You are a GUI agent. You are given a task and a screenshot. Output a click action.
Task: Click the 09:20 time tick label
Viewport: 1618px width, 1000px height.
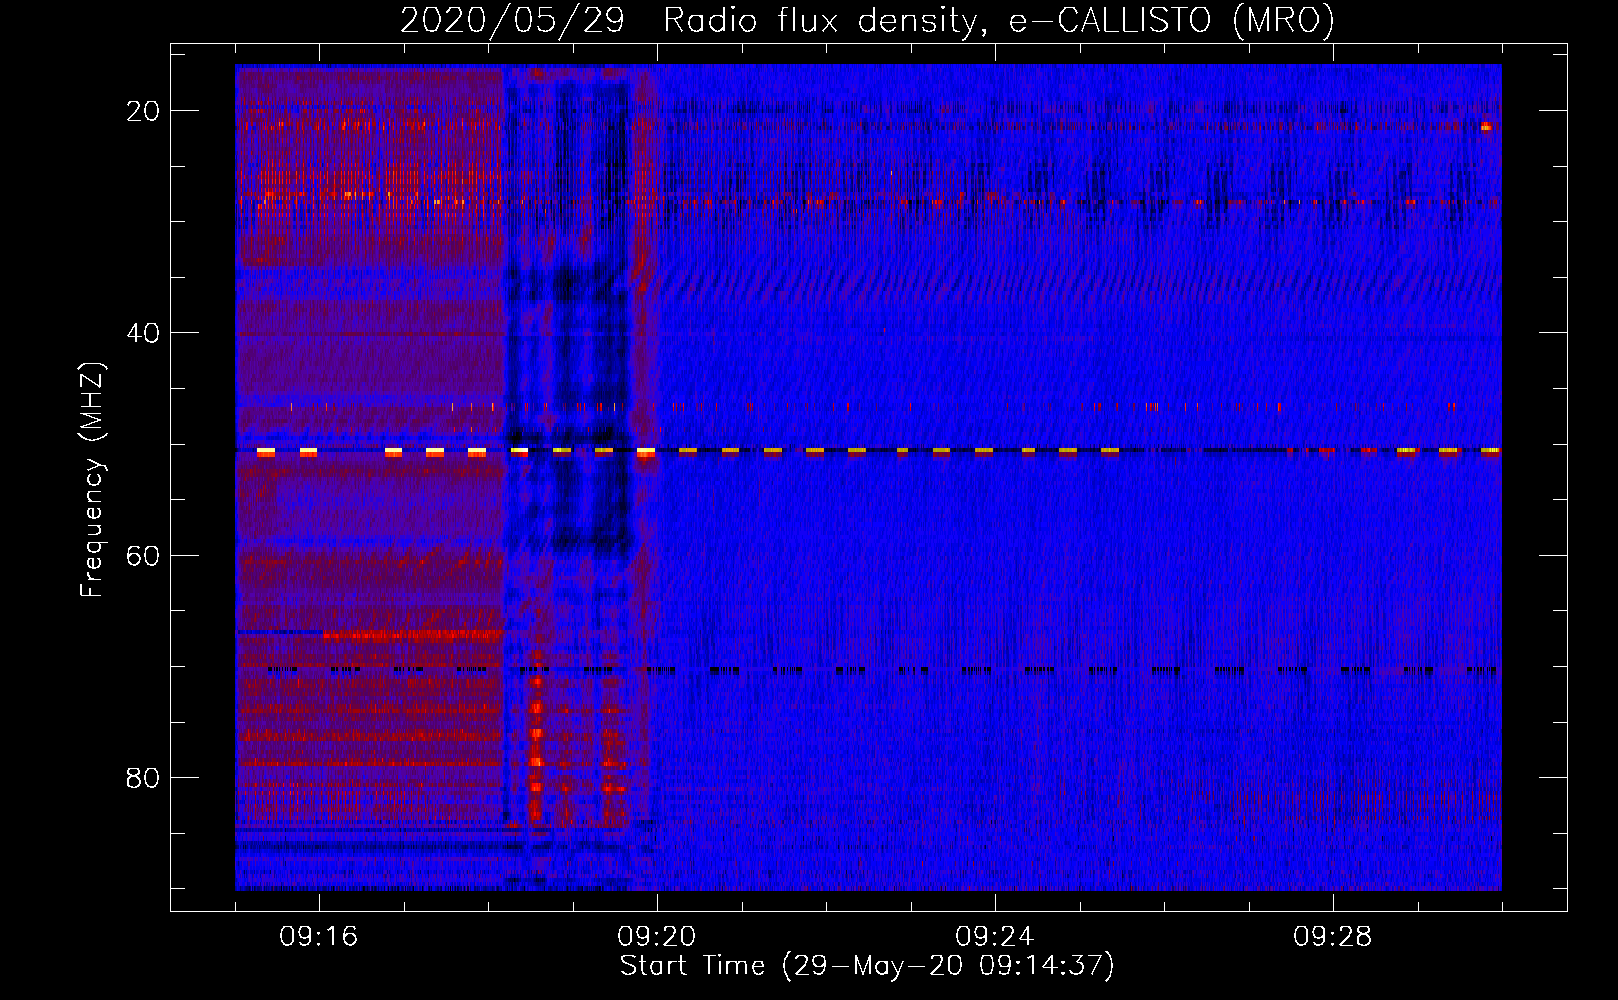pos(657,937)
